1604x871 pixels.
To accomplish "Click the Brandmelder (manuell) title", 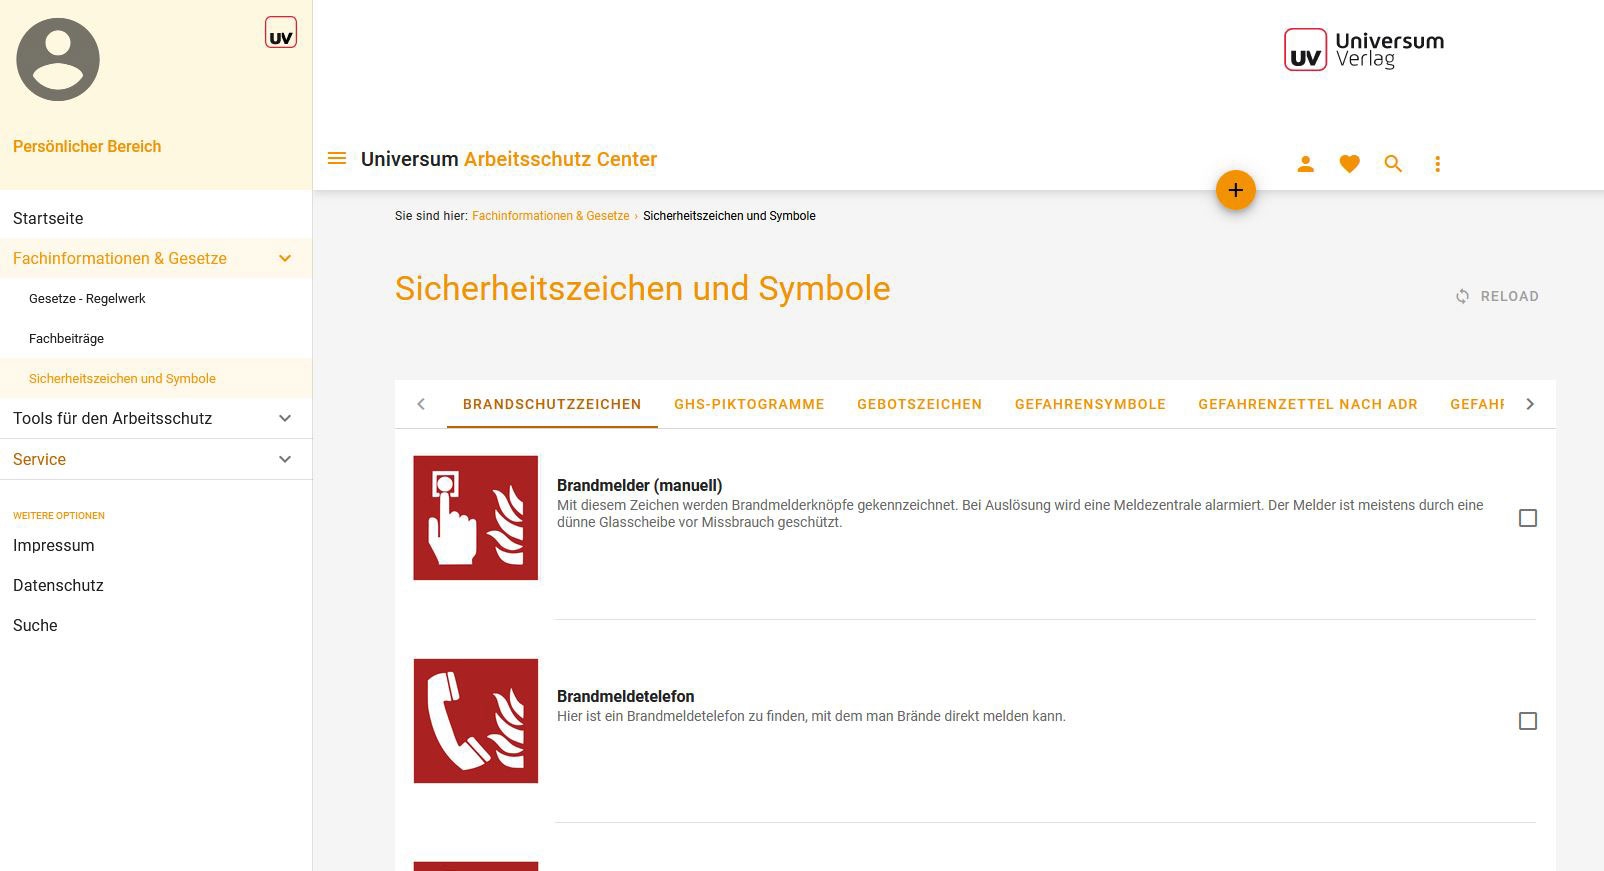I will [x=640, y=486].
